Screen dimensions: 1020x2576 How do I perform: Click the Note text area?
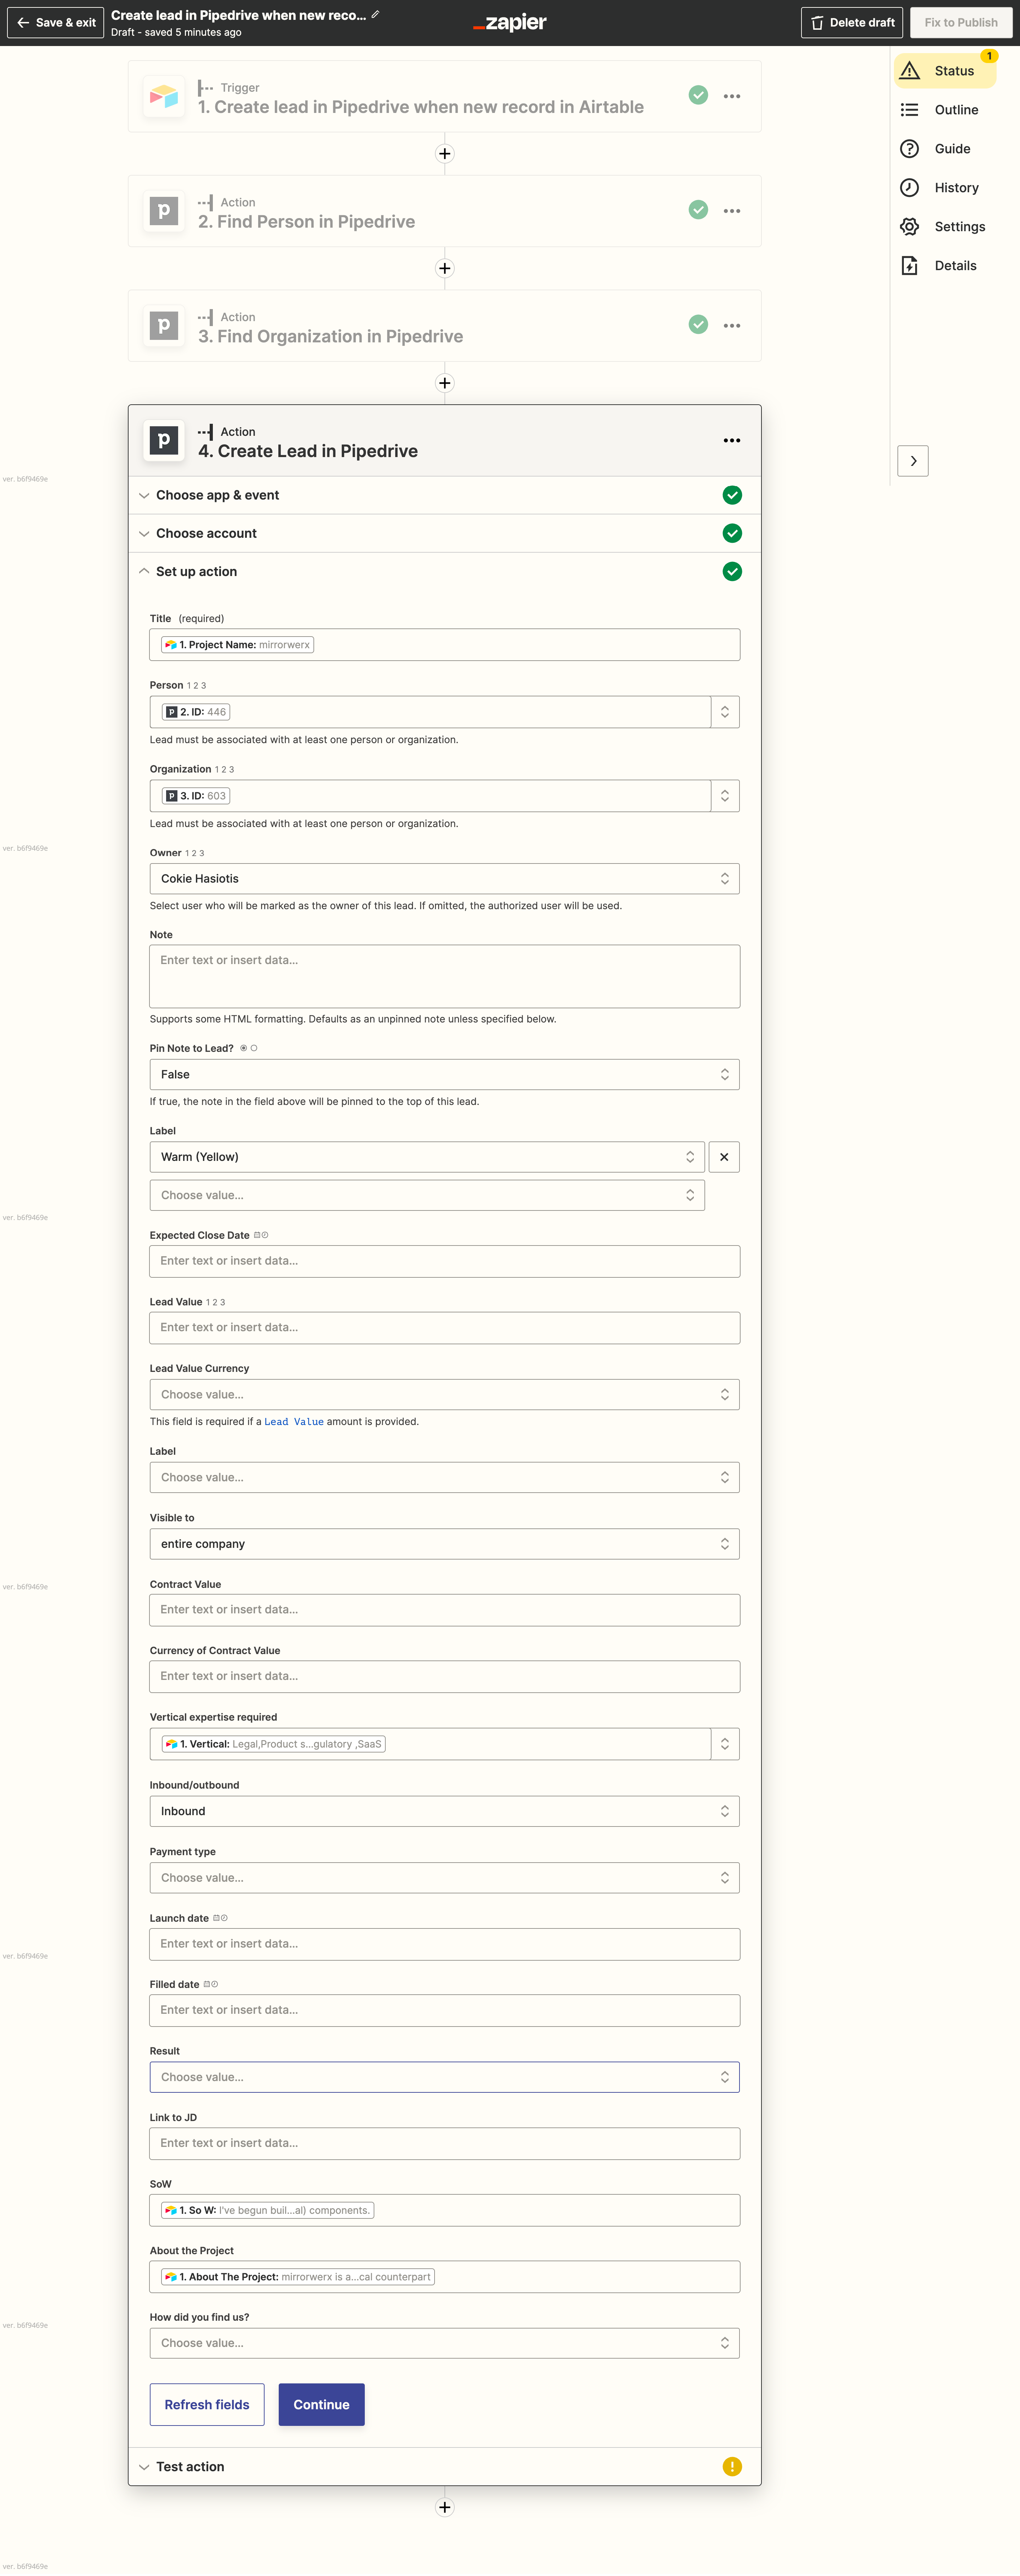click(x=444, y=976)
